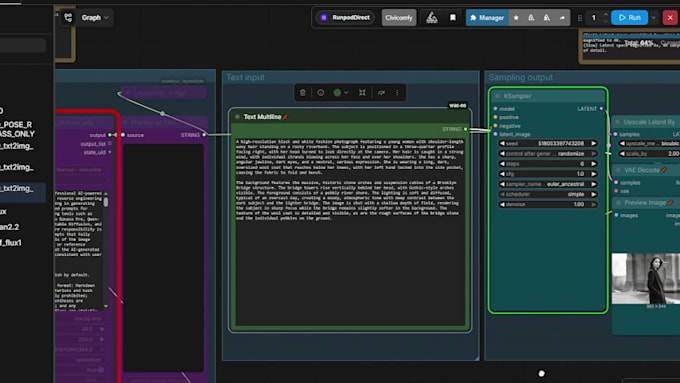Image resolution: width=680 pixels, height=383 pixels.
Task: Open the sidebar item ending in an2.2
Action: point(10,227)
